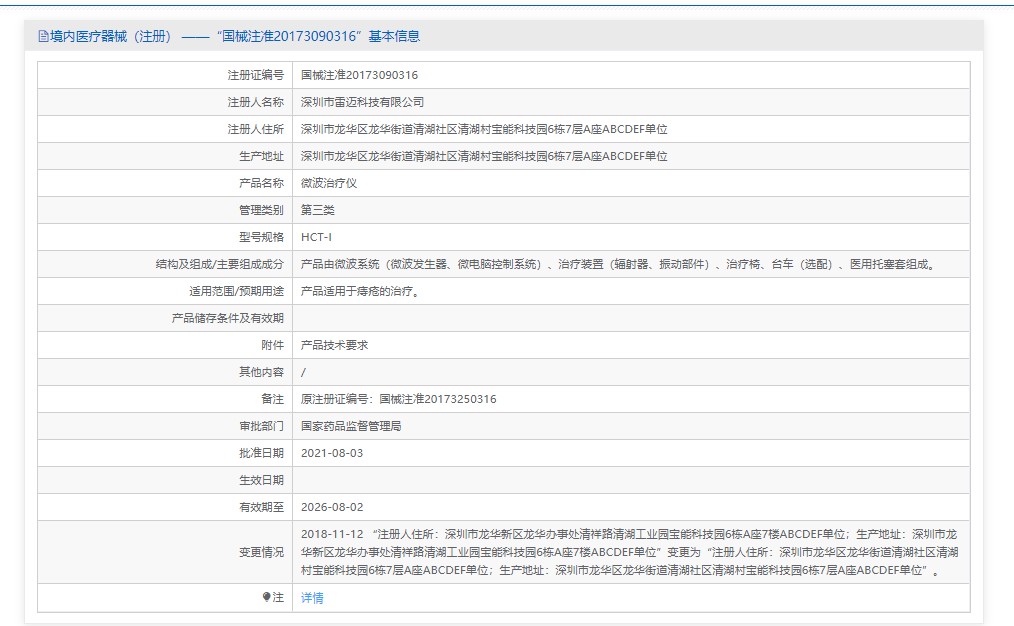The width and height of the screenshot is (1014, 626).
Task: Click the document icon before 境内医疗器械 header
Action: 43,36
